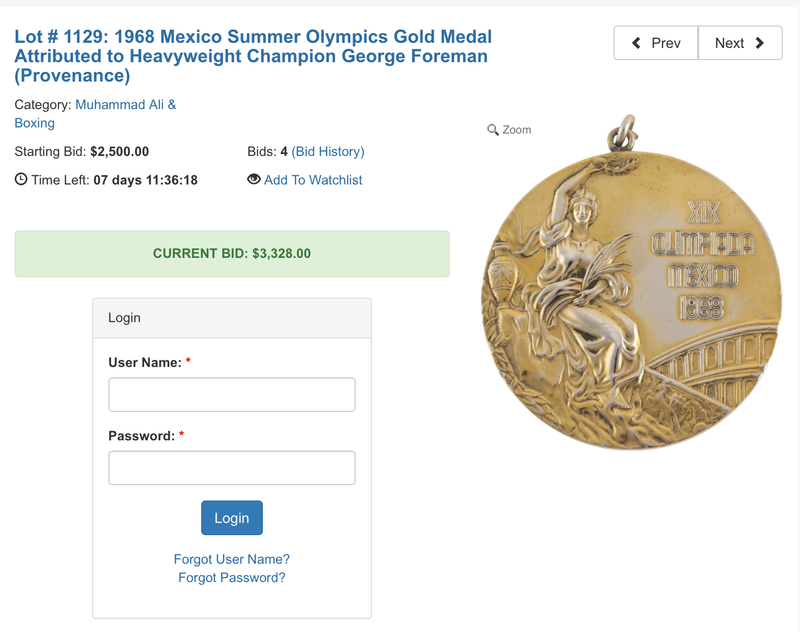The width and height of the screenshot is (800, 632).
Task: Focus the User Name input field
Action: pyautogui.click(x=232, y=394)
